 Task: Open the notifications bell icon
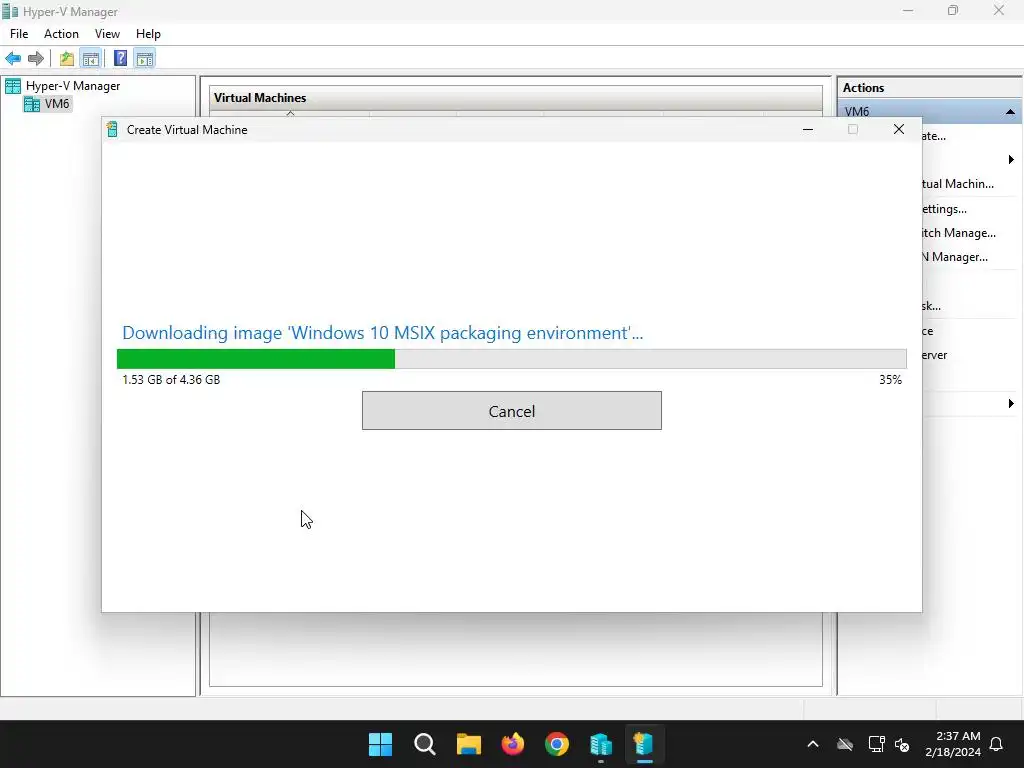click(x=996, y=744)
